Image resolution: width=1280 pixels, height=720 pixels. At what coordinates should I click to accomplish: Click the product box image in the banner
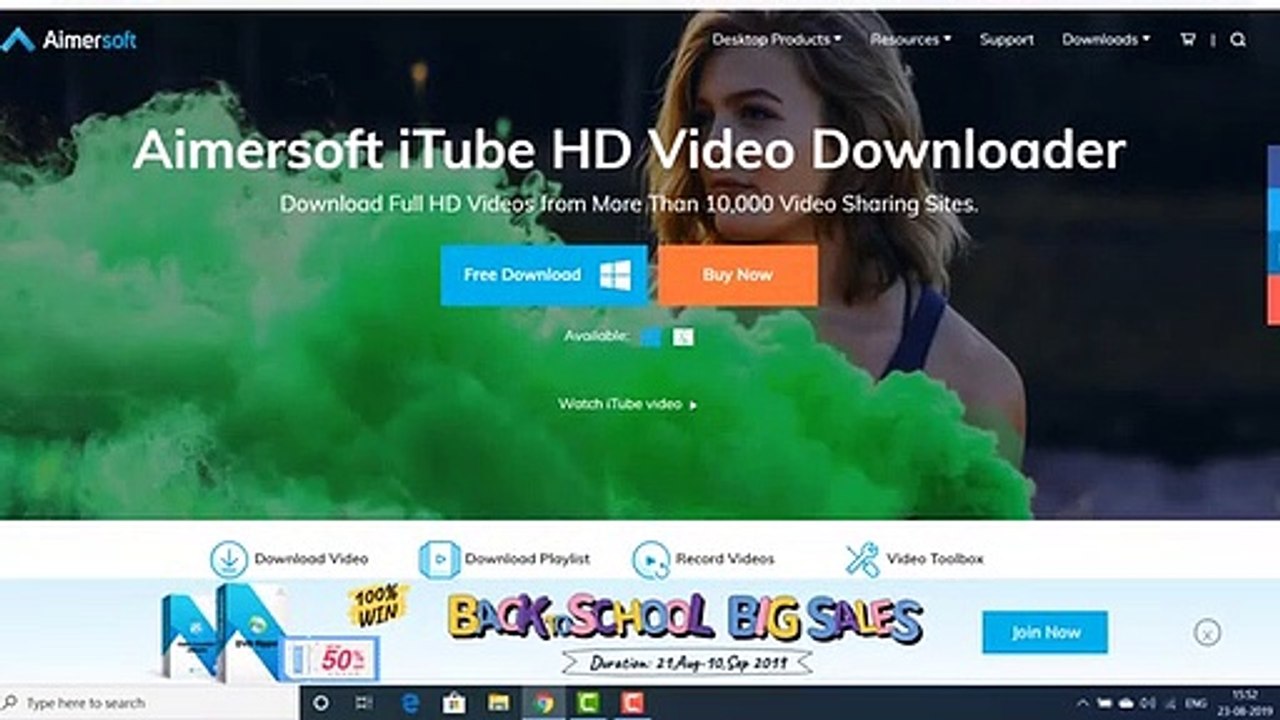pos(225,632)
